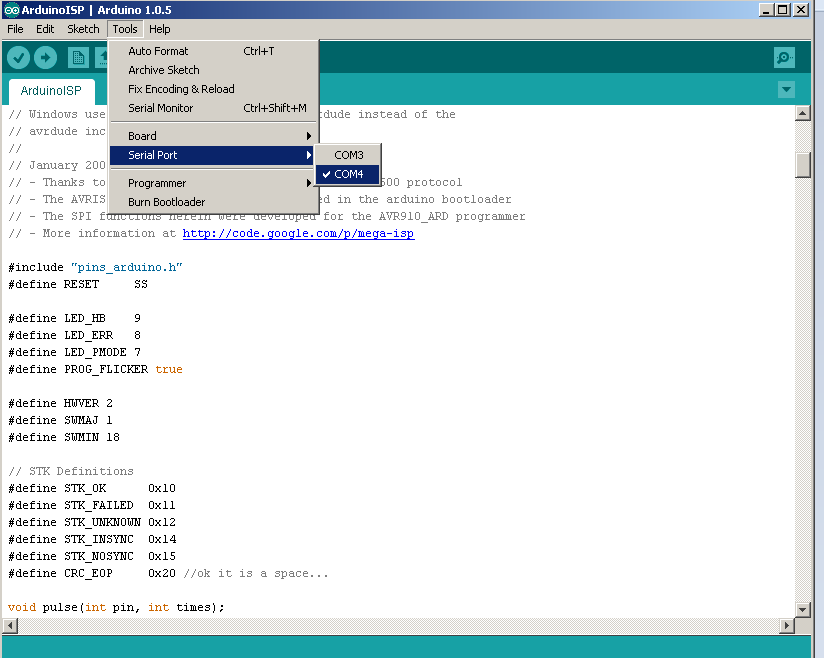This screenshot has width=824, height=658.
Task: Open the Sketch menu
Action: [x=83, y=29]
